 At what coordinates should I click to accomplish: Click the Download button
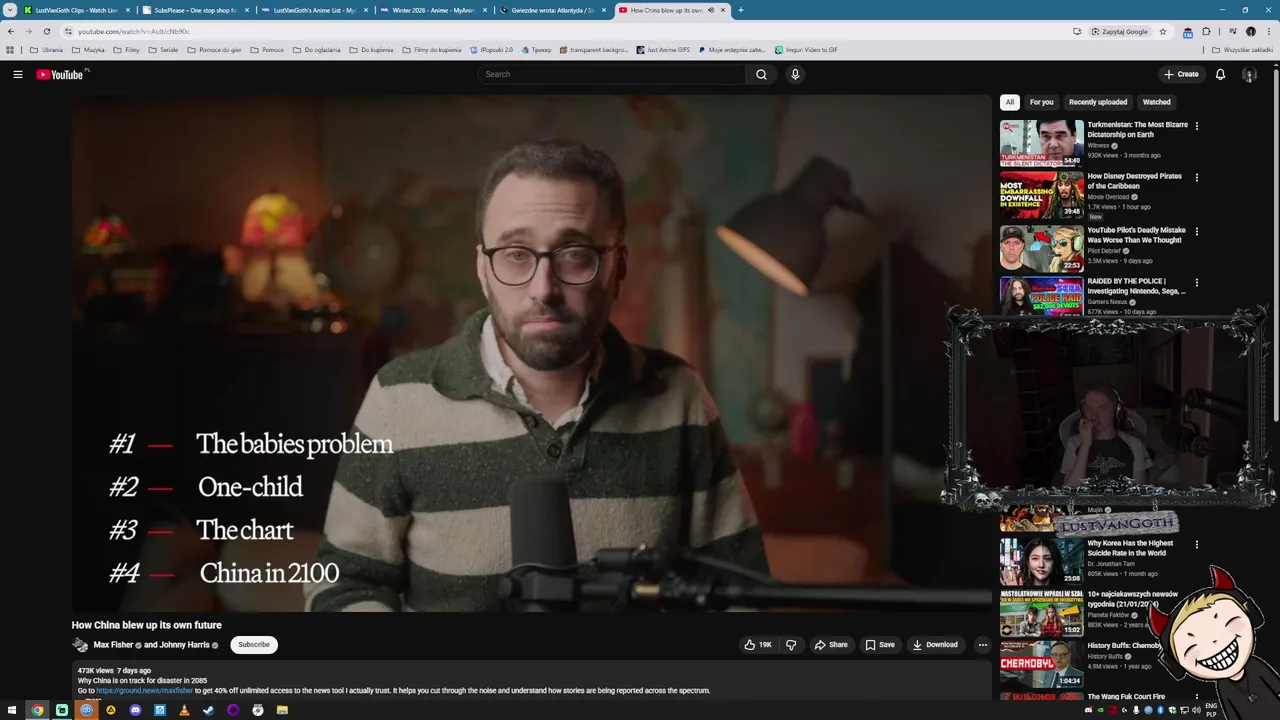point(935,645)
